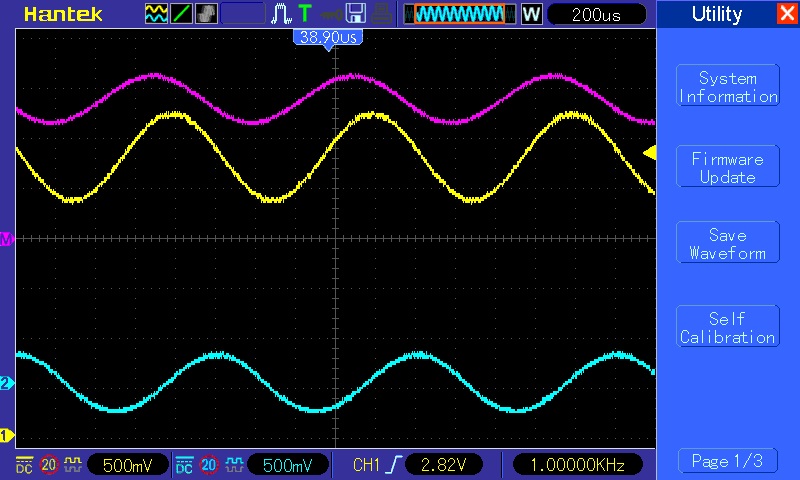Click the yellow trigger level arrow marker
The width and height of the screenshot is (800, 480).
(x=649, y=153)
